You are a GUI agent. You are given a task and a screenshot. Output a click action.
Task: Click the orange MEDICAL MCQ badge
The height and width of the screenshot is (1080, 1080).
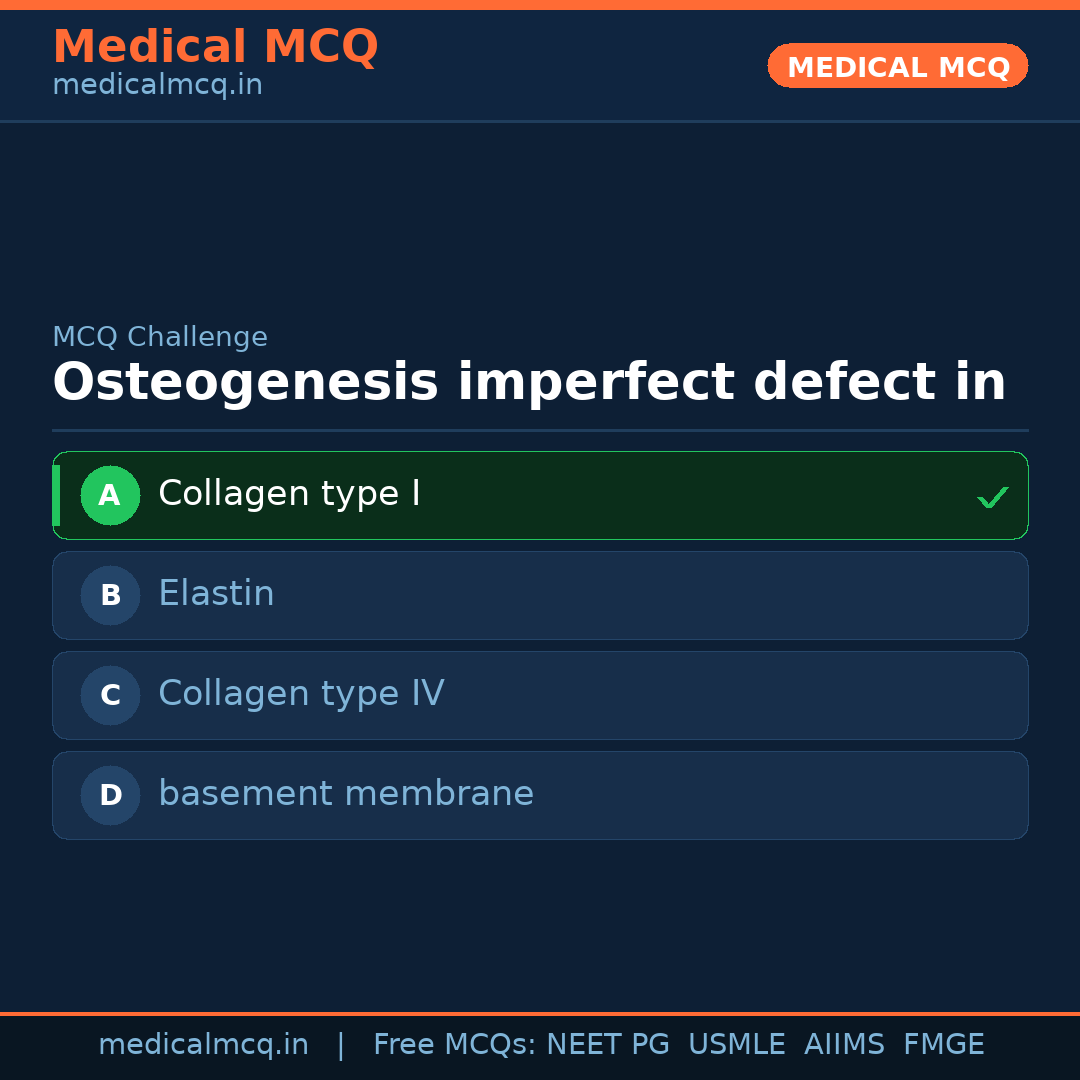897,66
